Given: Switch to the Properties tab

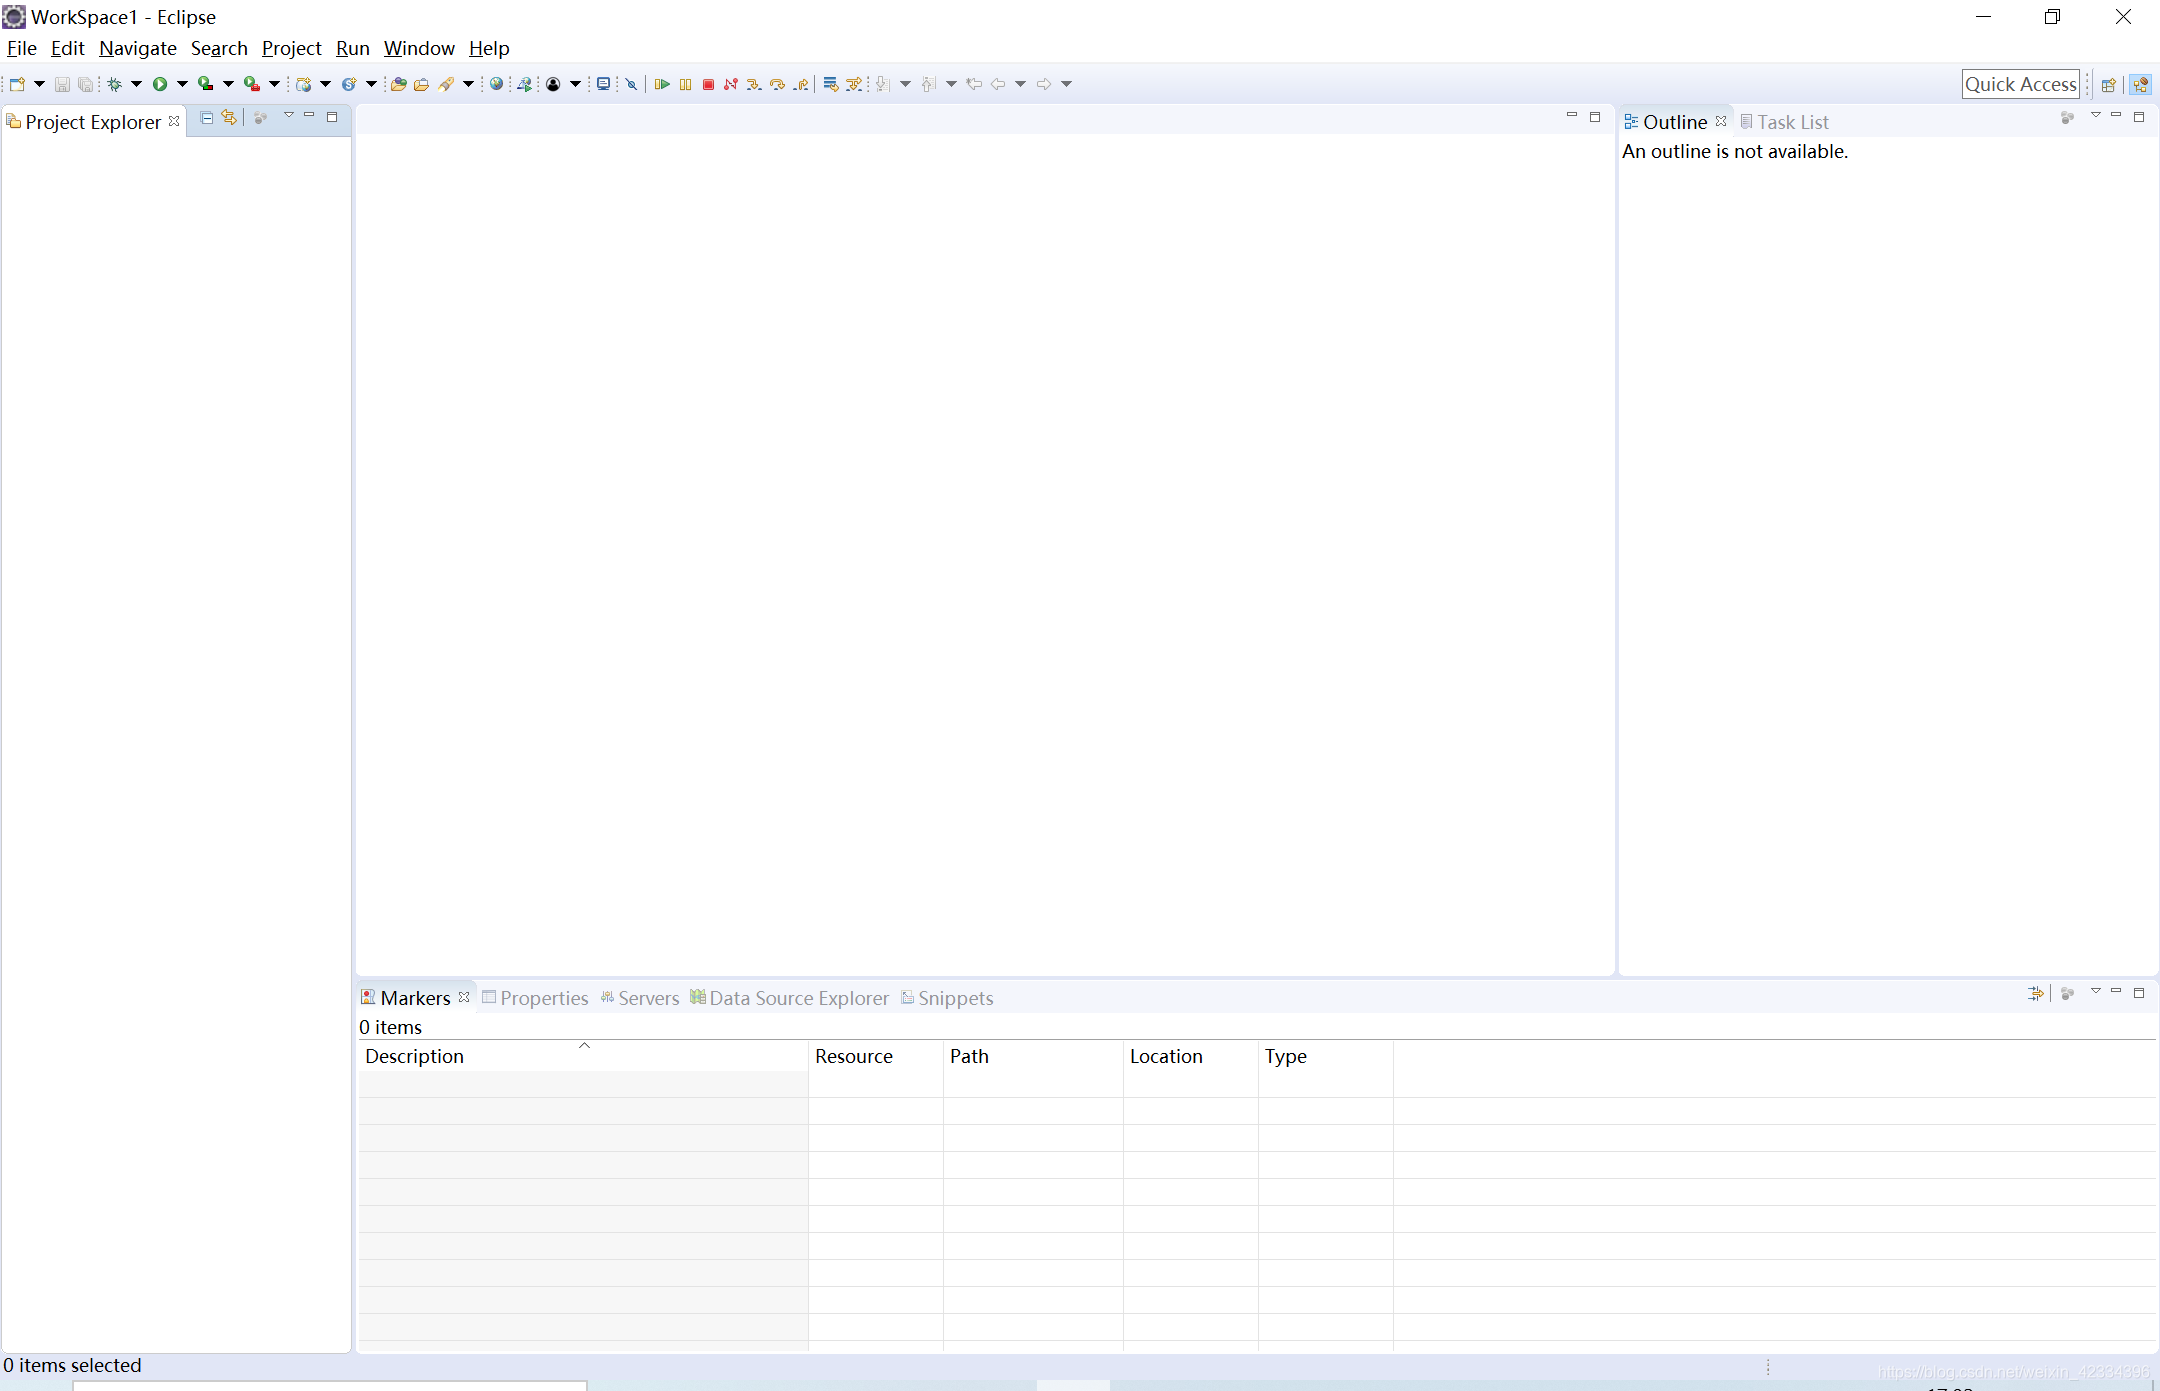Looking at the screenshot, I should (535, 998).
